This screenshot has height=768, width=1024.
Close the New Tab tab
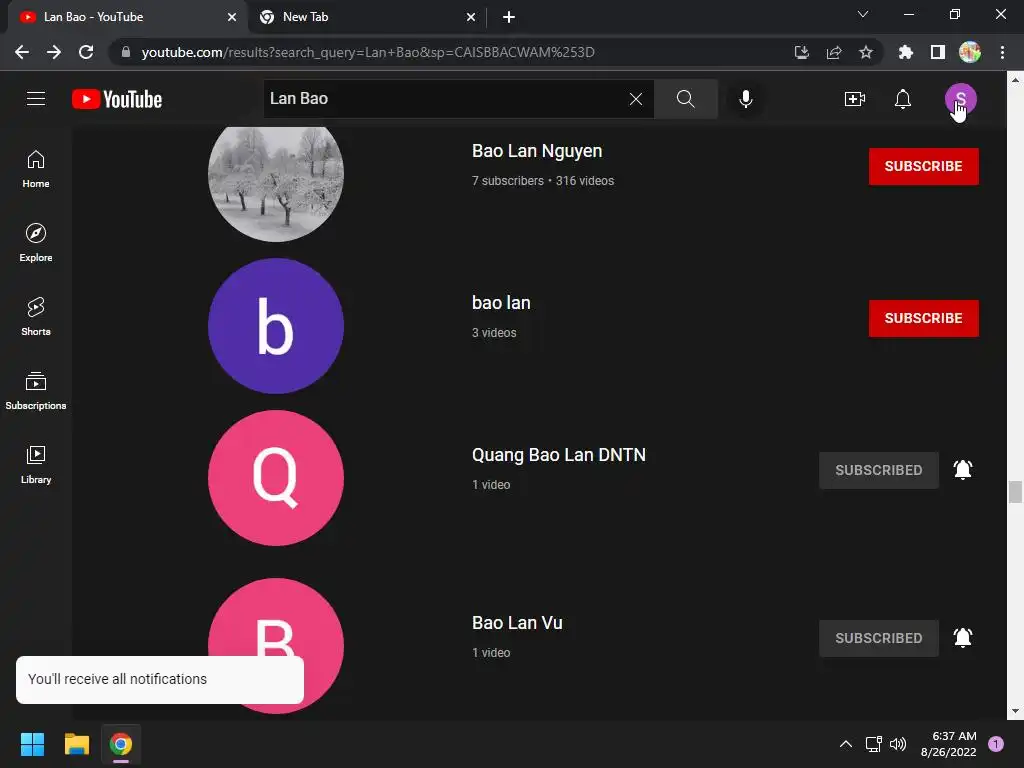point(471,17)
